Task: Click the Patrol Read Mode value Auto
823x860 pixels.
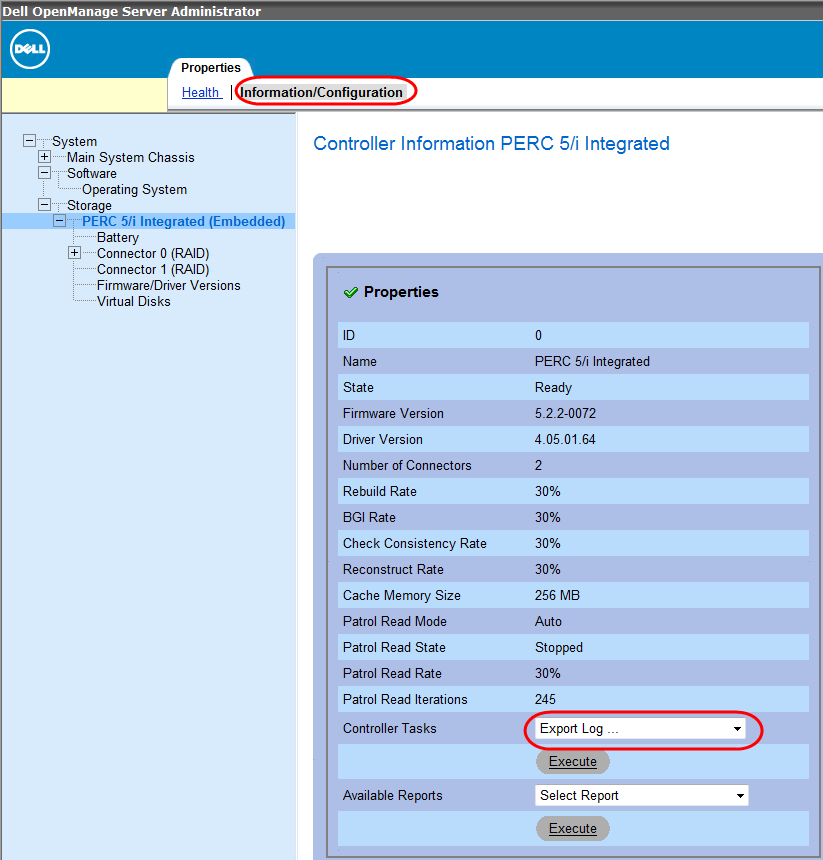Action: (x=548, y=621)
